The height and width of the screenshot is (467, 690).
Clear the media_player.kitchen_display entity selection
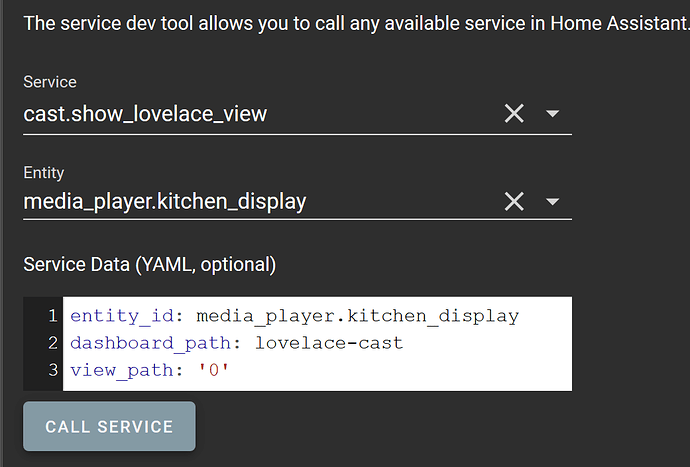(514, 202)
